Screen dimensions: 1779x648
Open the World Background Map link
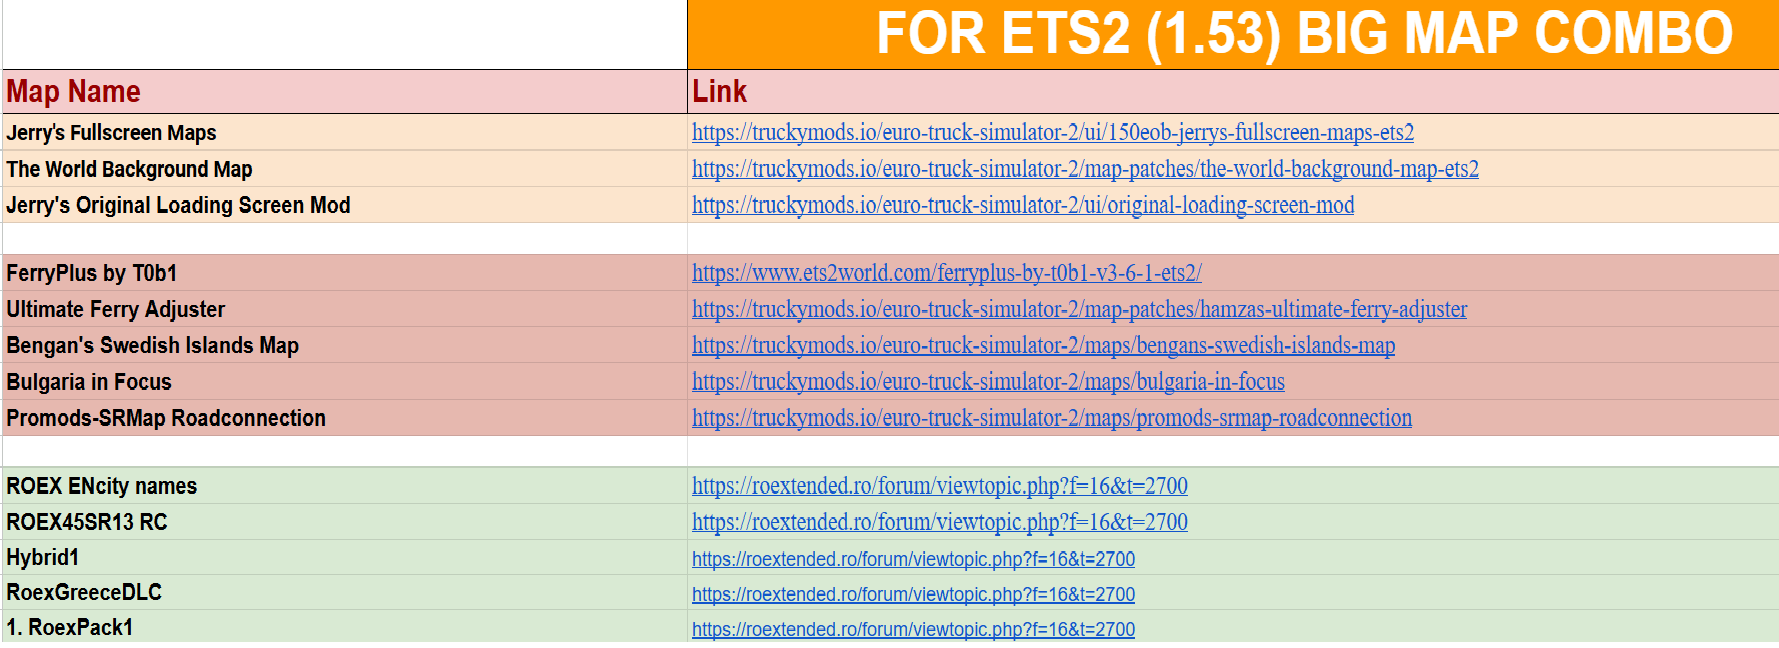1085,169
